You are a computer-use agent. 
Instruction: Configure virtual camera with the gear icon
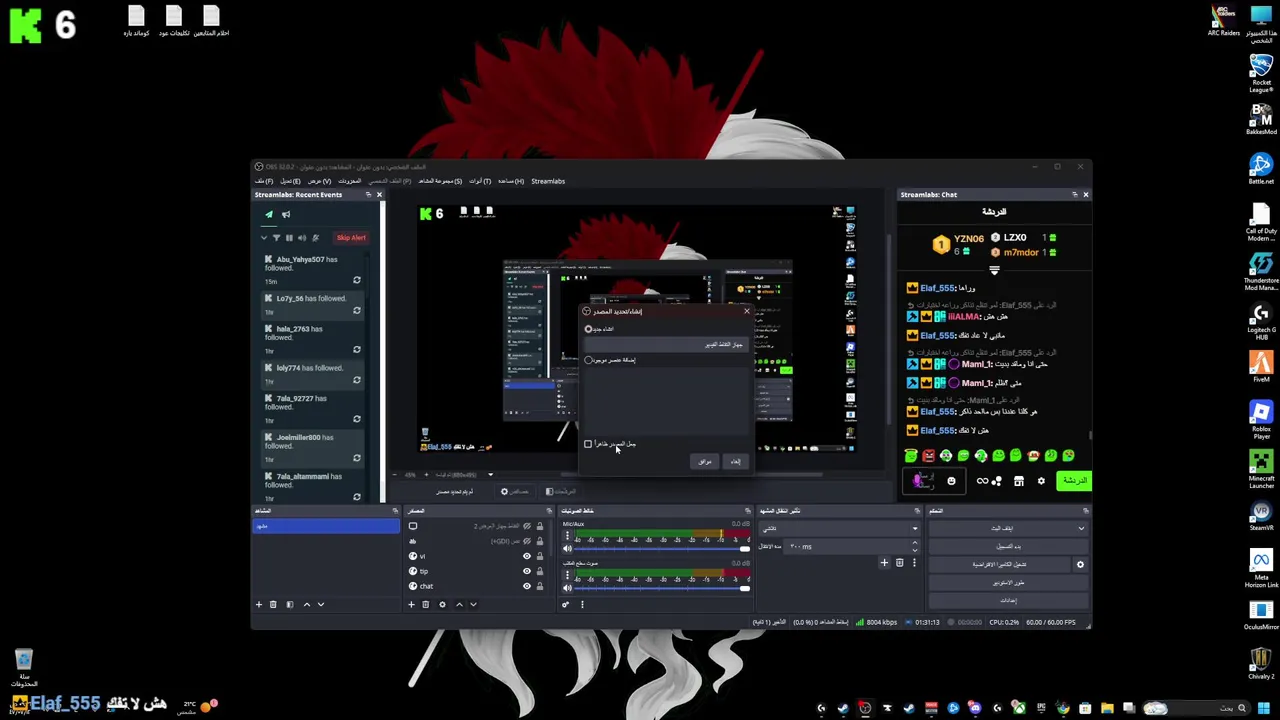[1080, 564]
